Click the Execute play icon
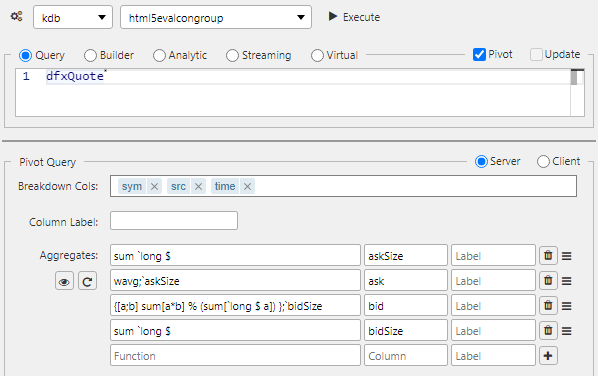The height and width of the screenshot is (376, 598). pos(333,16)
